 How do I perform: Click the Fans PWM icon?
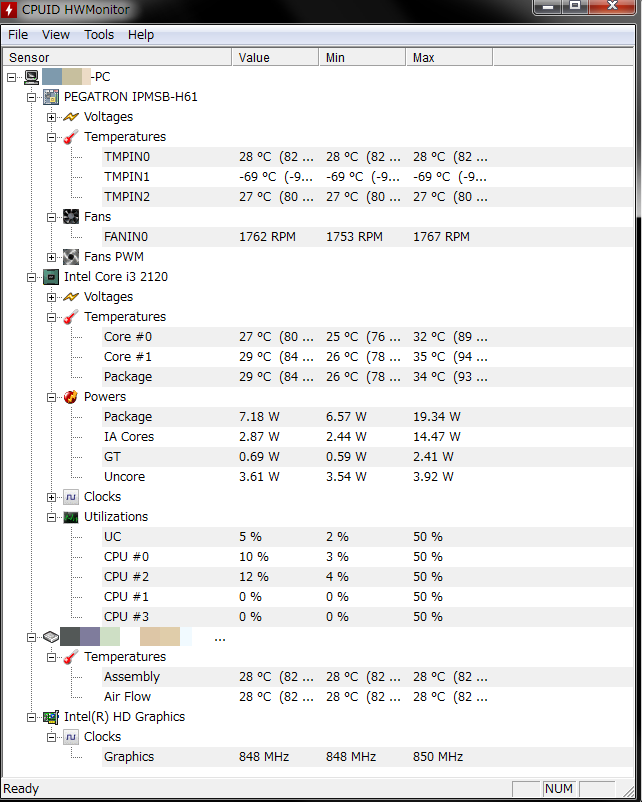click(x=71, y=257)
